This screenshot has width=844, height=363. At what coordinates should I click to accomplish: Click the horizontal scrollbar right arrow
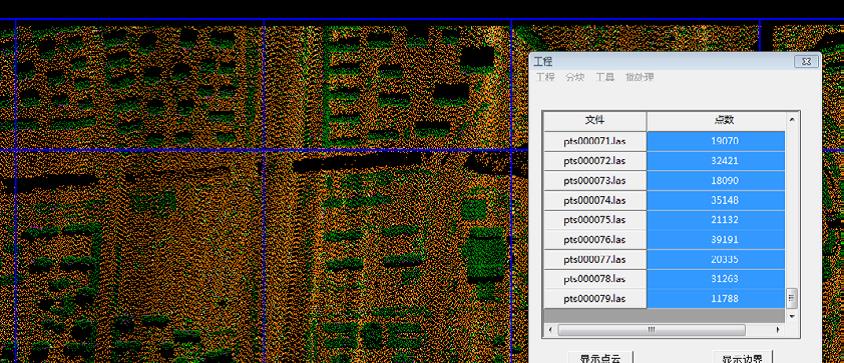(x=778, y=330)
